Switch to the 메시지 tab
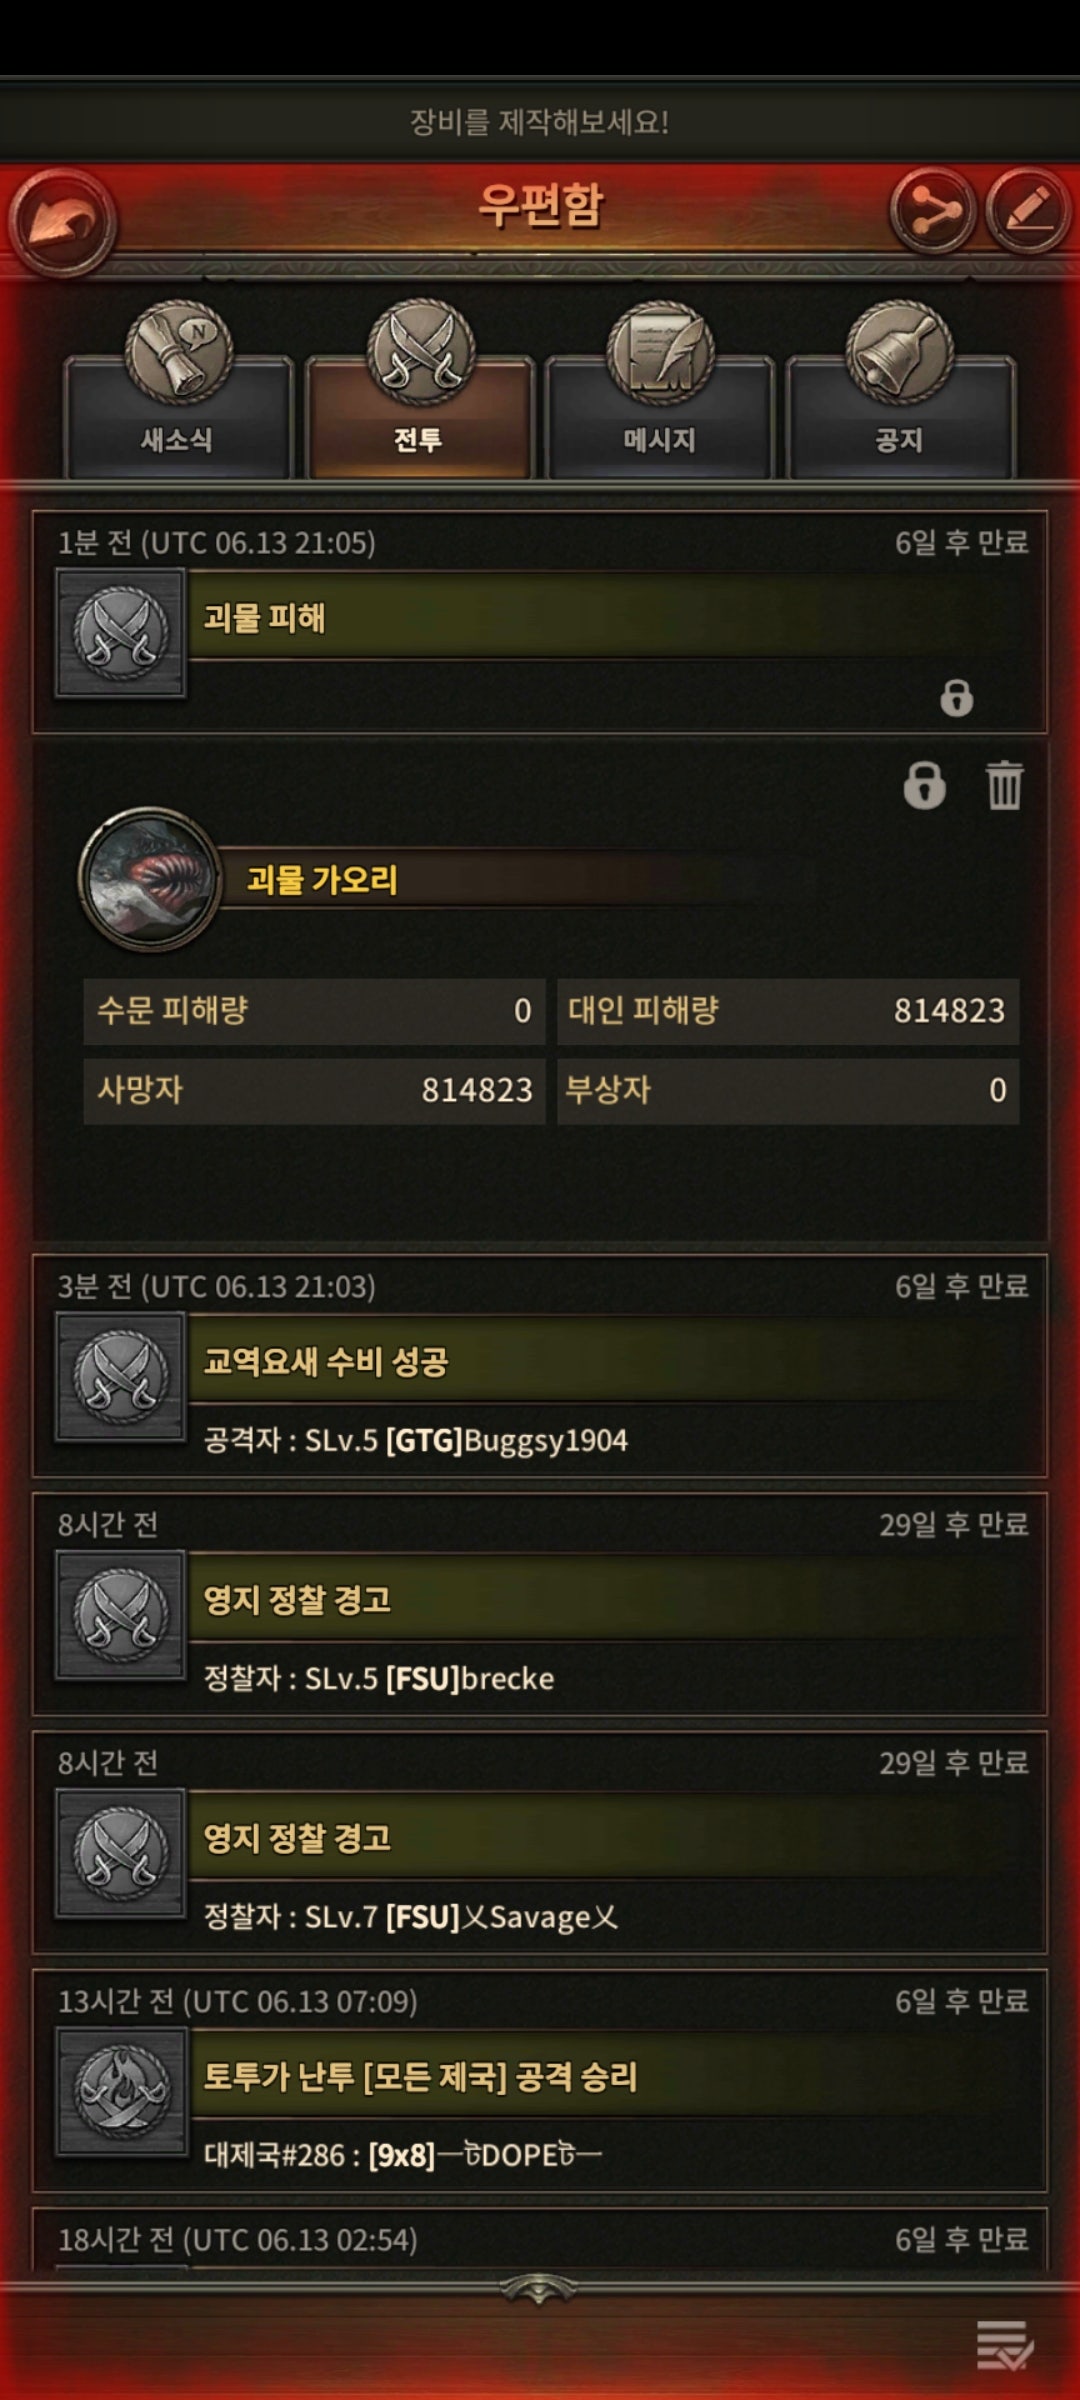This screenshot has height=2400, width=1080. [x=660, y=394]
